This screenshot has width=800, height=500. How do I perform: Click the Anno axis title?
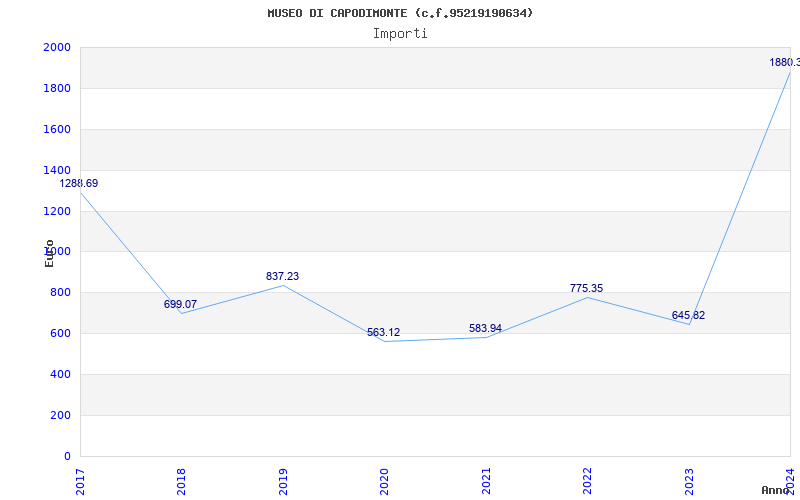point(776,490)
